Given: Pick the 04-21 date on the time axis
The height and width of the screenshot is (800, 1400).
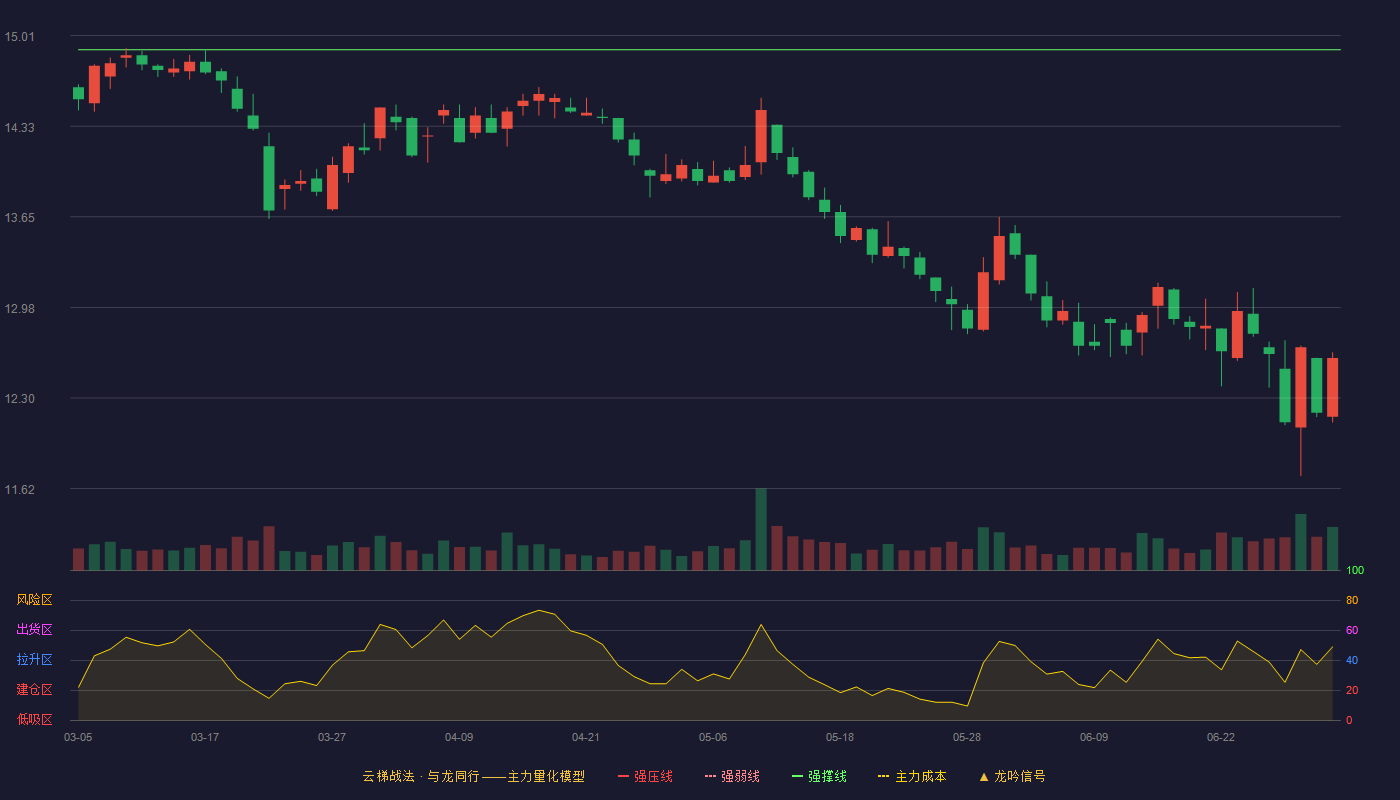Looking at the screenshot, I should click(x=586, y=737).
